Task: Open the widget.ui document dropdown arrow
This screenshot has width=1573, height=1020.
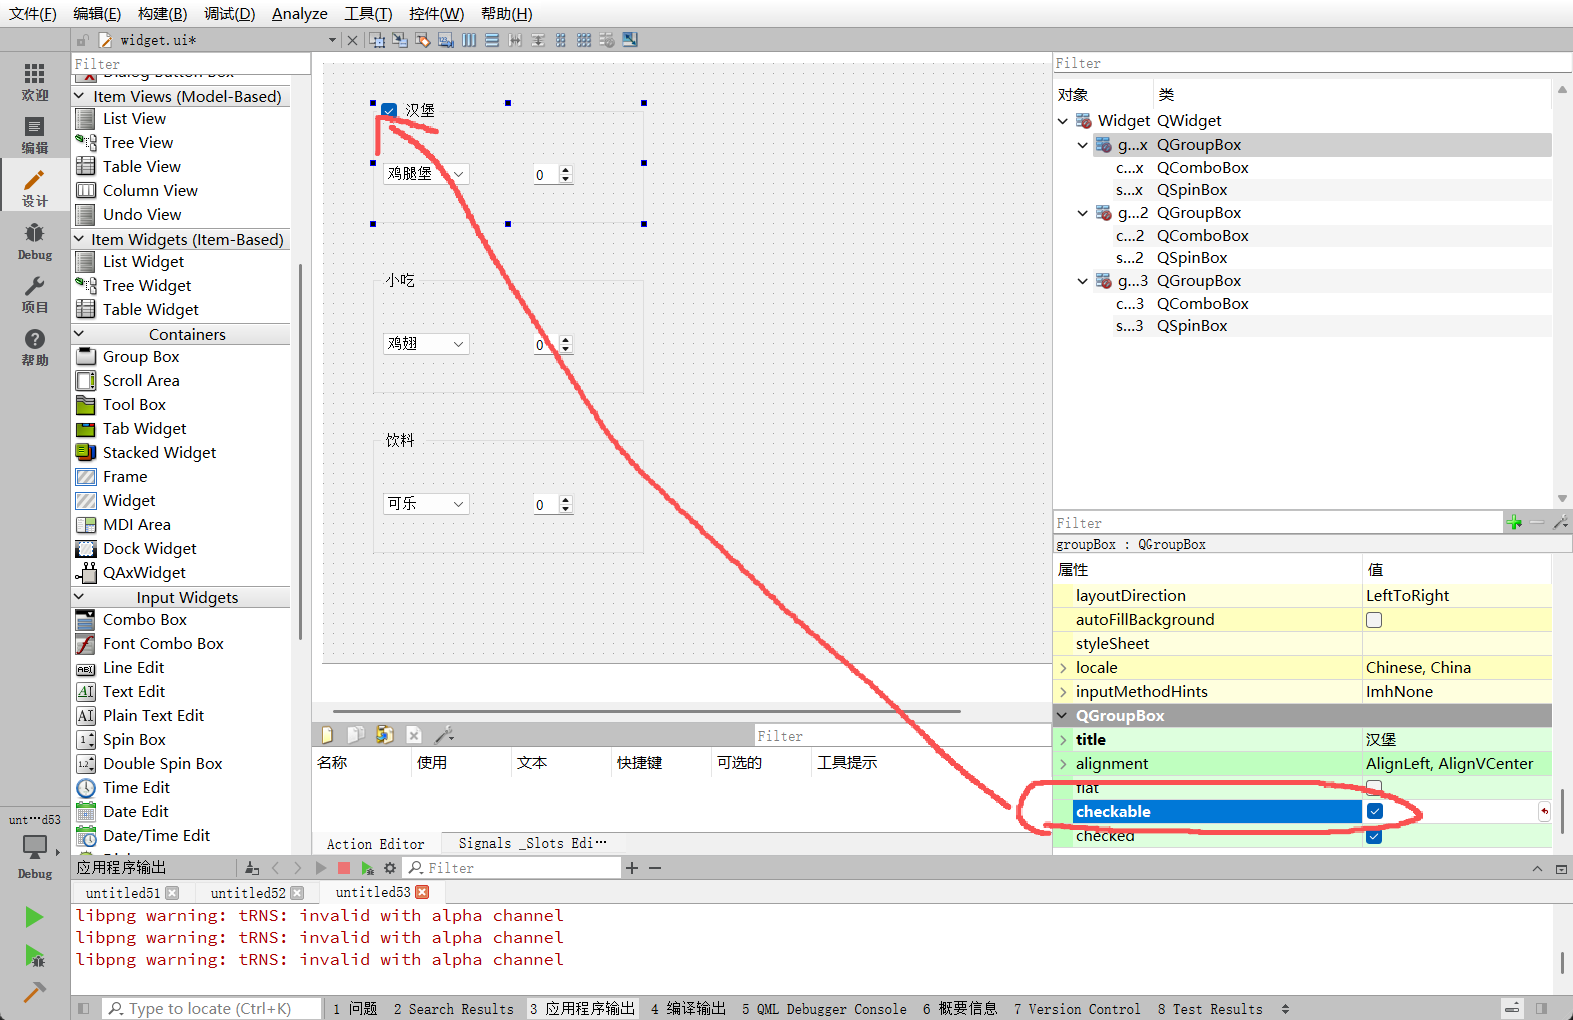Action: [332, 40]
